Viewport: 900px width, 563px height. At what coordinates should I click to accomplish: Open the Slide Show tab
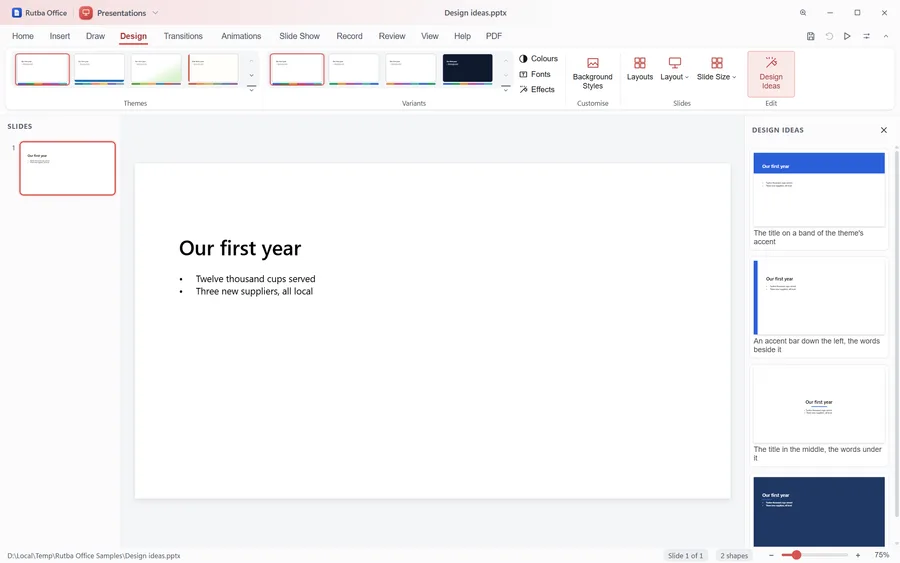tap(299, 36)
